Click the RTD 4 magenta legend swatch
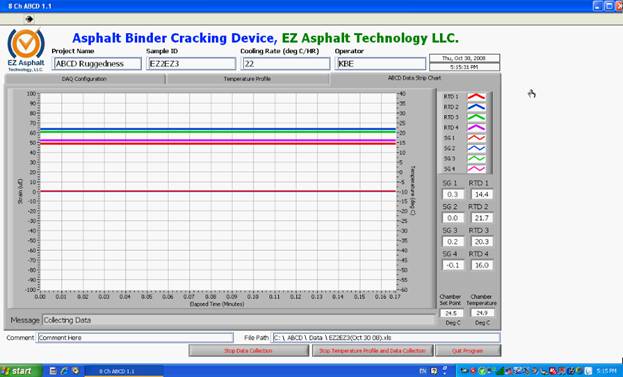The height and width of the screenshot is (377, 623). coord(476,128)
